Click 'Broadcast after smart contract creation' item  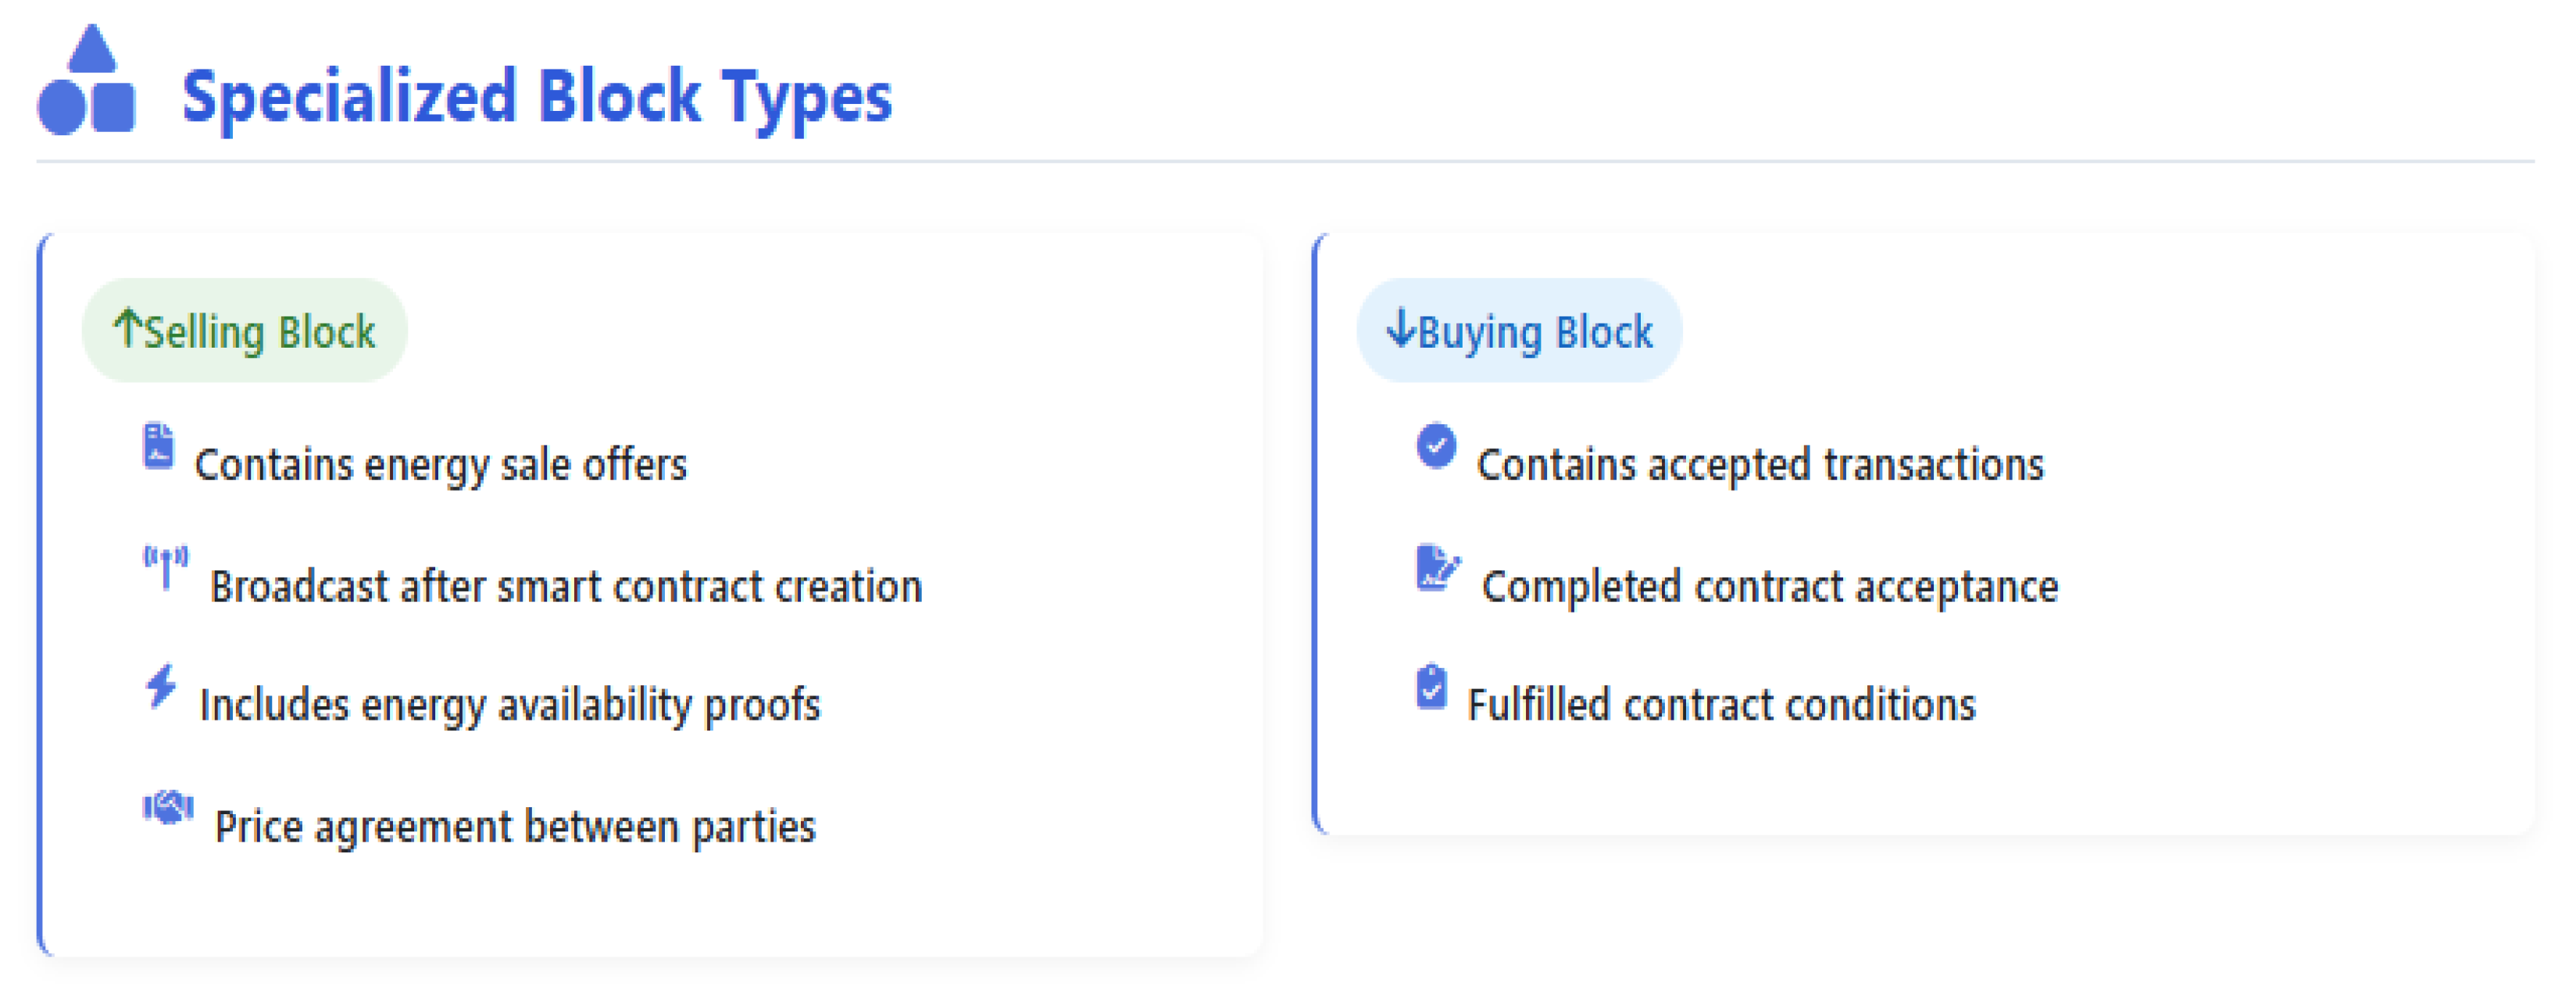point(566,587)
